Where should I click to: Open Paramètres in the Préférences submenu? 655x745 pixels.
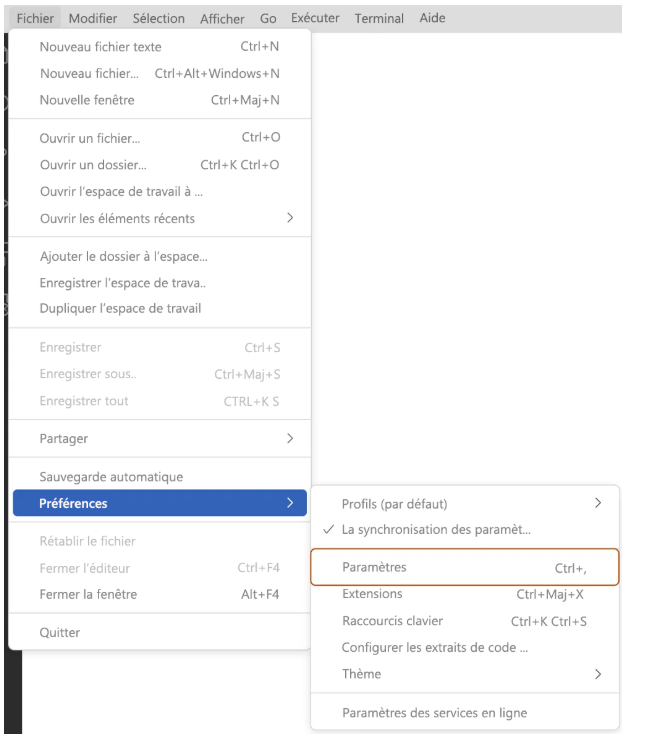(465, 567)
